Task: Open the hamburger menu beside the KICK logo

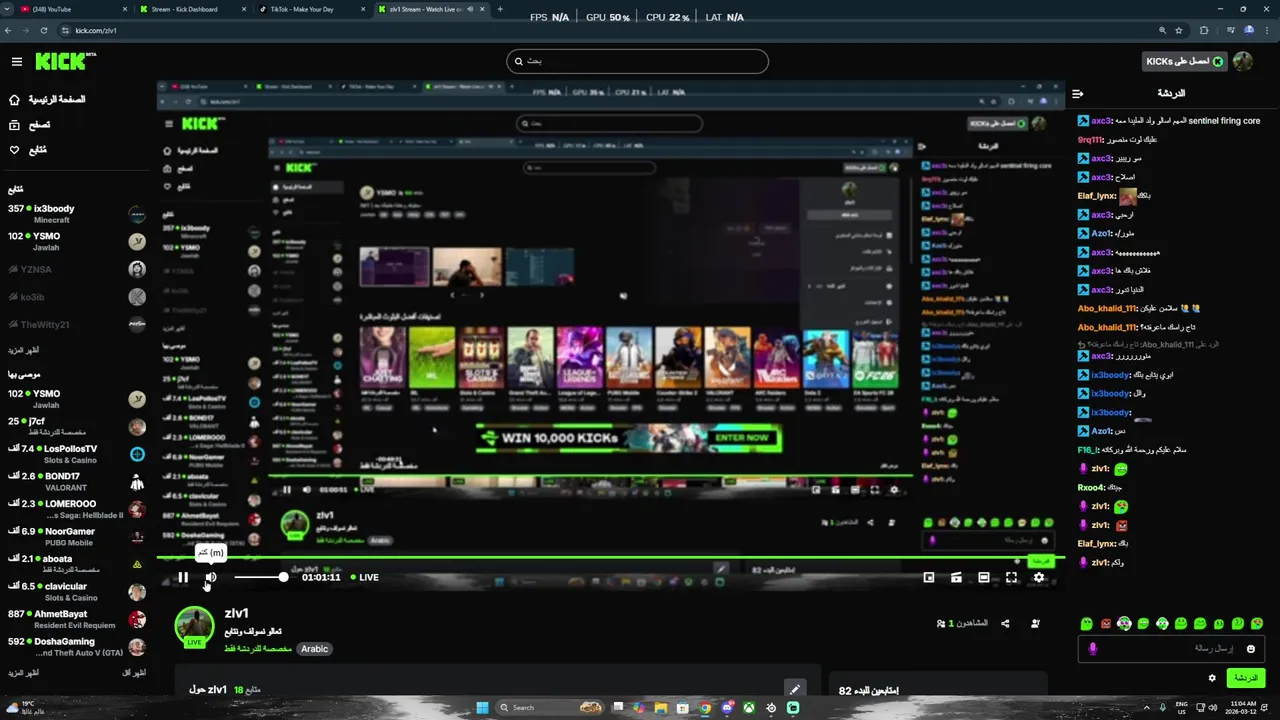Action: coord(17,61)
